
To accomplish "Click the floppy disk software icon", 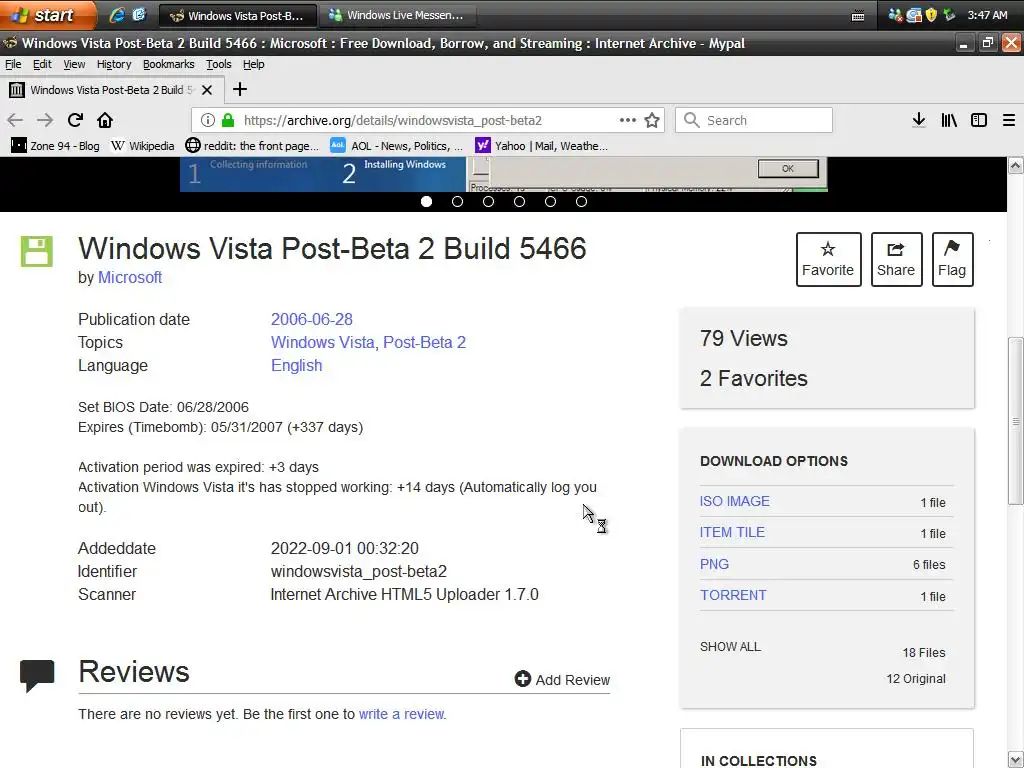I will pyautogui.click(x=37, y=251).
